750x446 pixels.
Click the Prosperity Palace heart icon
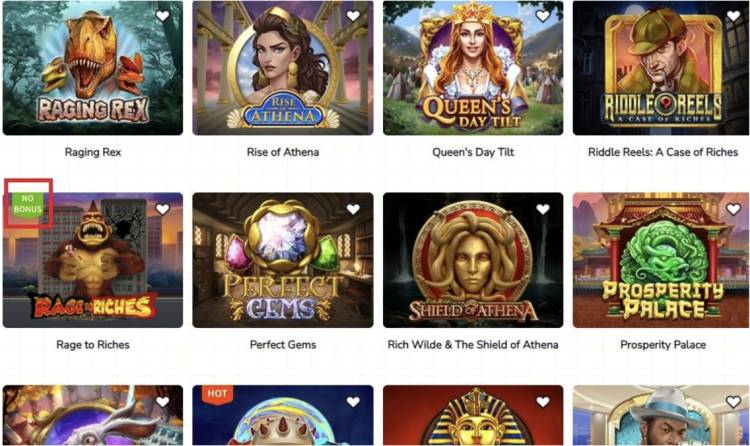733,209
